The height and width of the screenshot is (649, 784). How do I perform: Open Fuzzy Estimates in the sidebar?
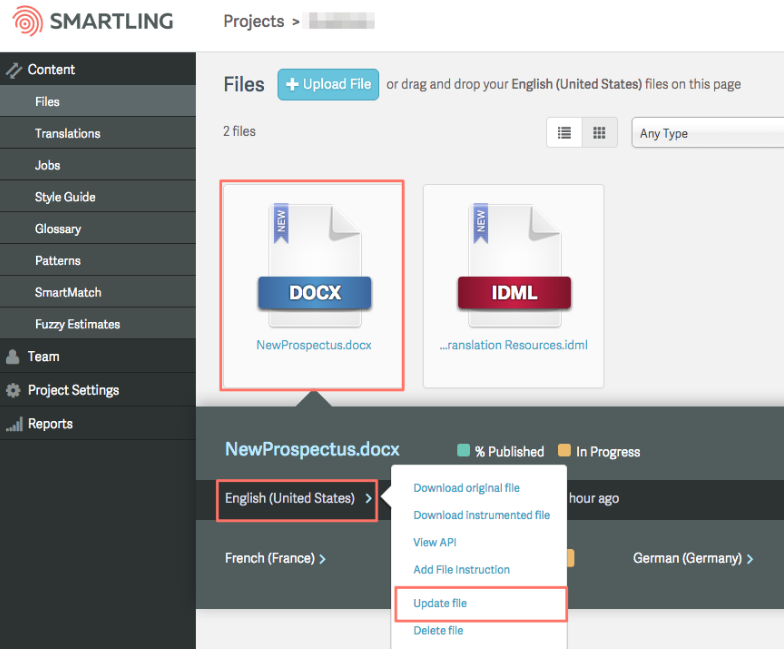coord(98,324)
